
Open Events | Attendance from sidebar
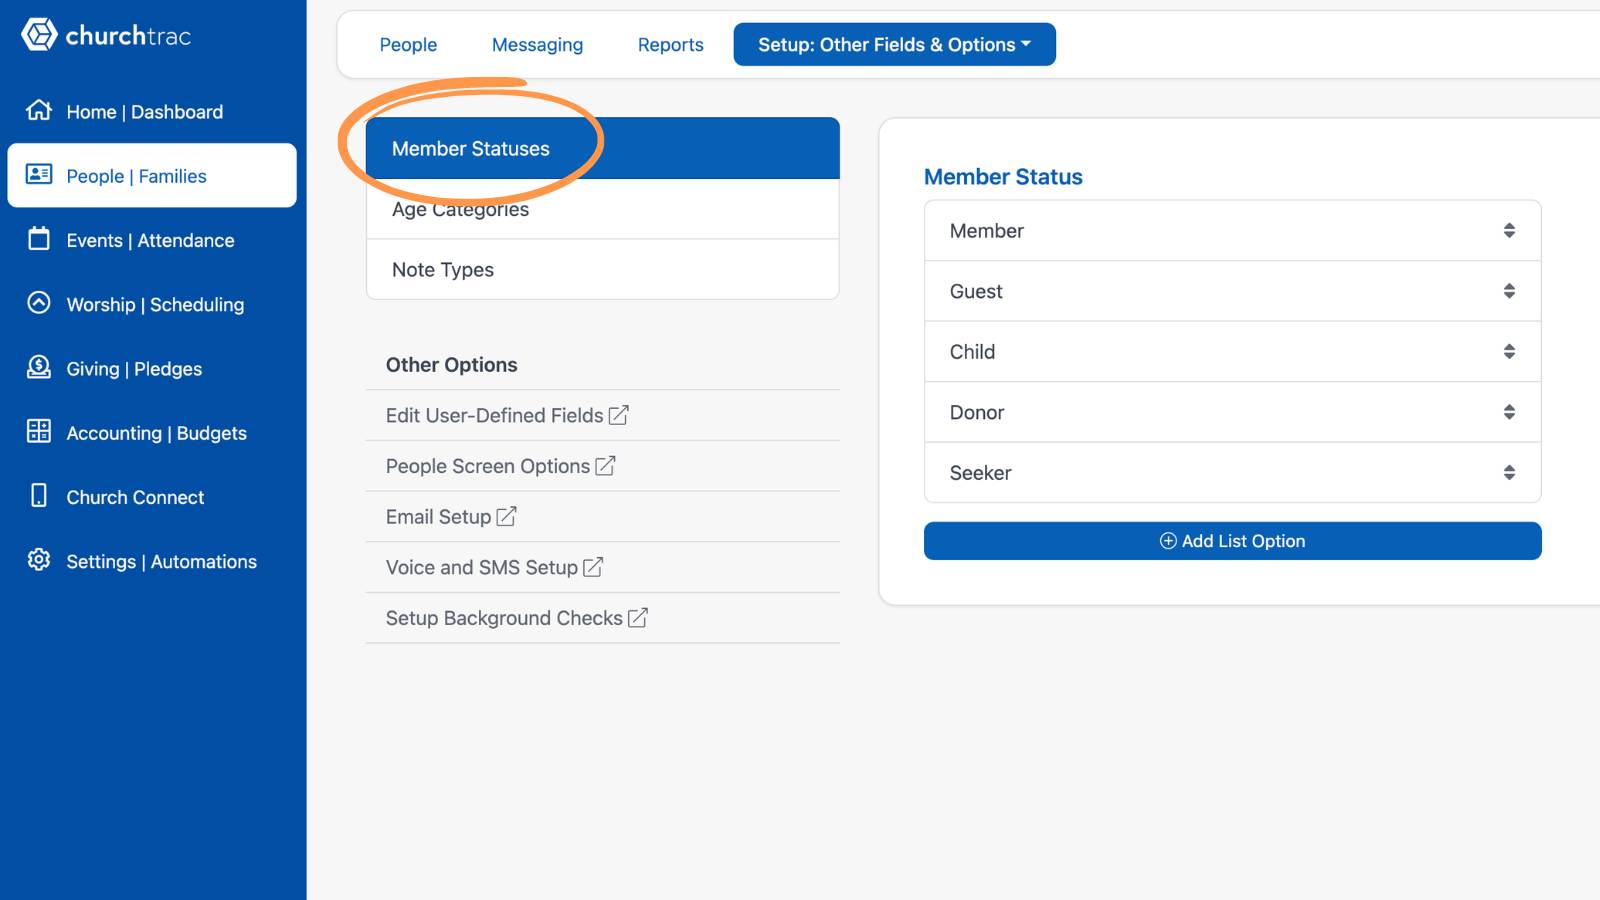pos(152,240)
